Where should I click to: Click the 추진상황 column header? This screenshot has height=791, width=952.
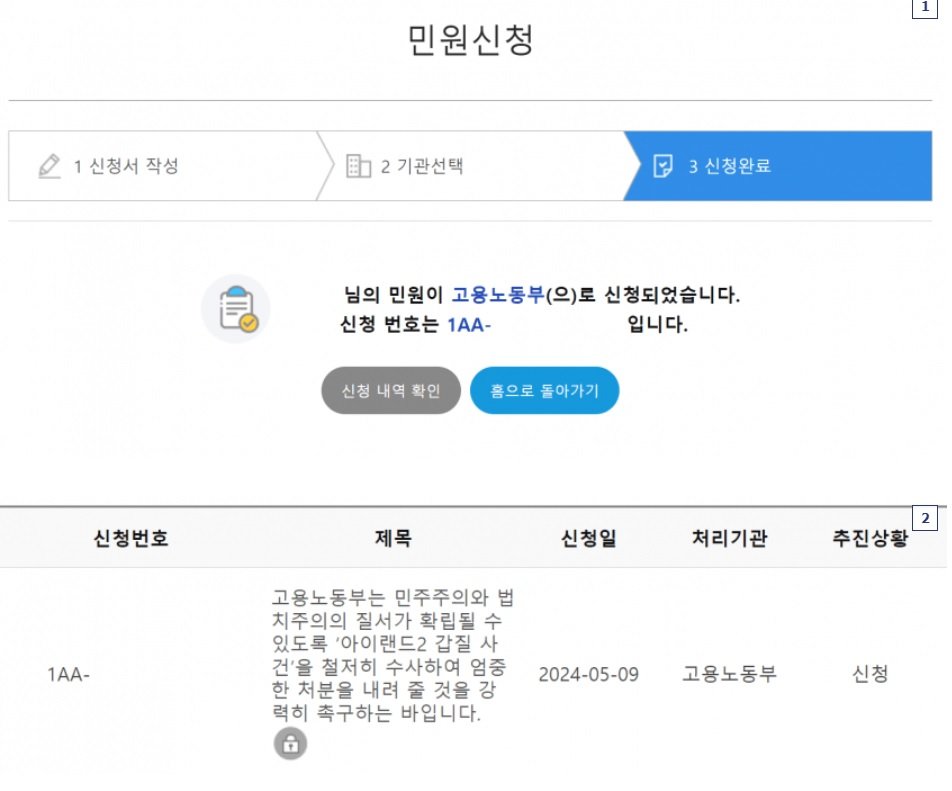[869, 539]
